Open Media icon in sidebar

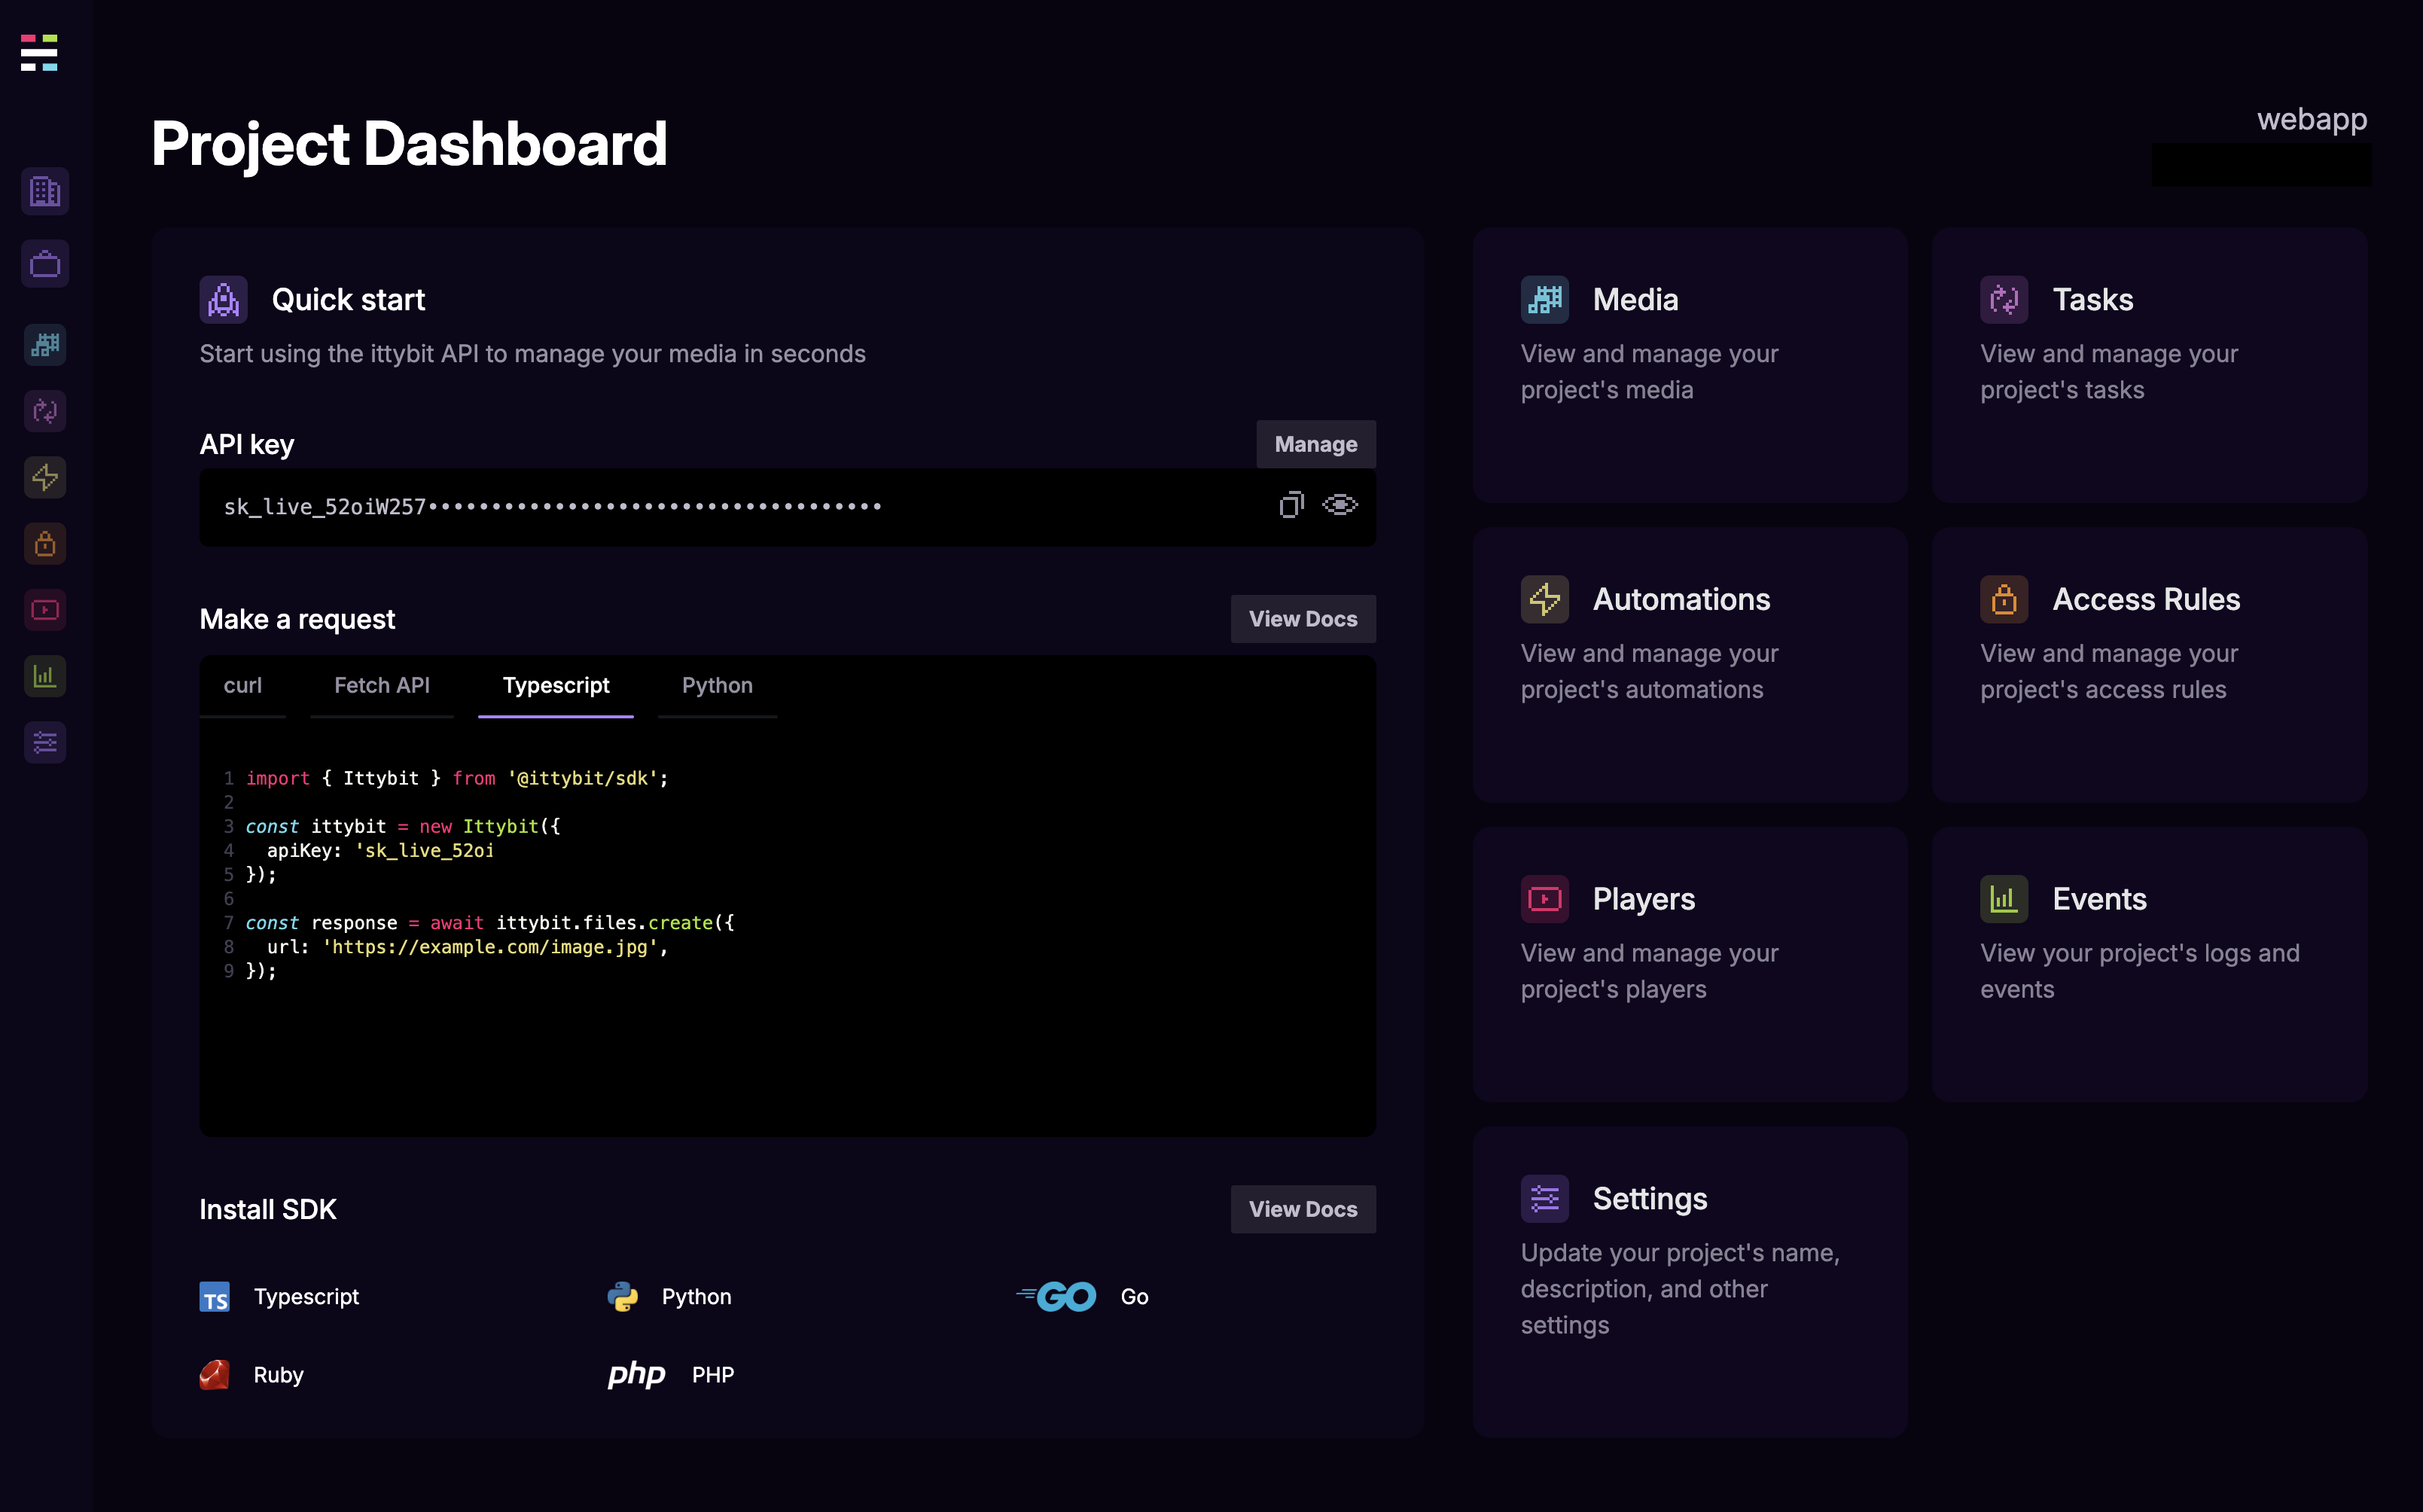(45, 345)
